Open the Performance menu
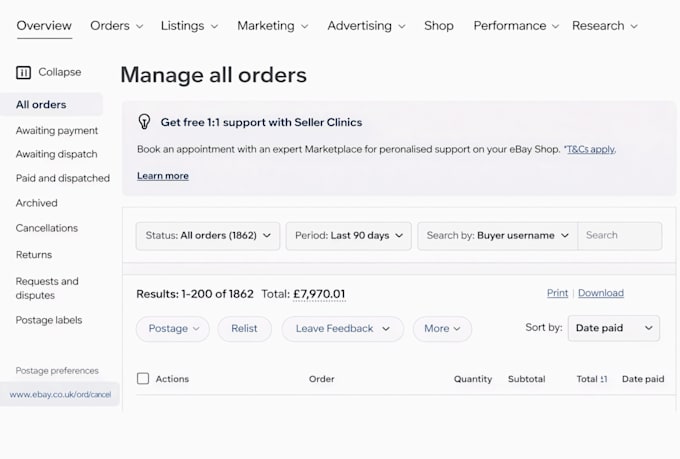 pyautogui.click(x=516, y=26)
